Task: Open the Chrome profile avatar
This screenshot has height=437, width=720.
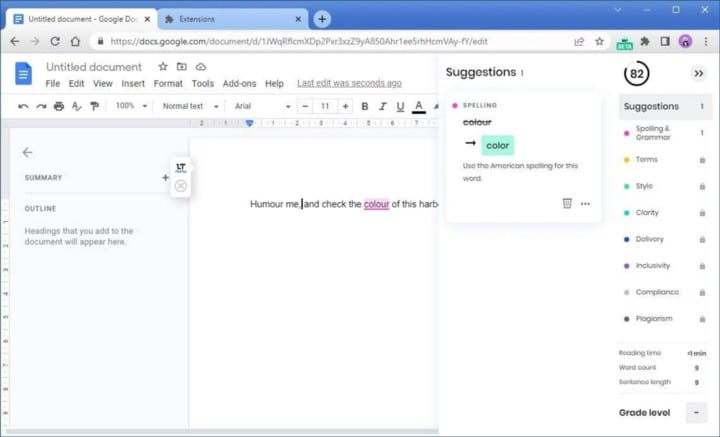Action: click(x=685, y=42)
